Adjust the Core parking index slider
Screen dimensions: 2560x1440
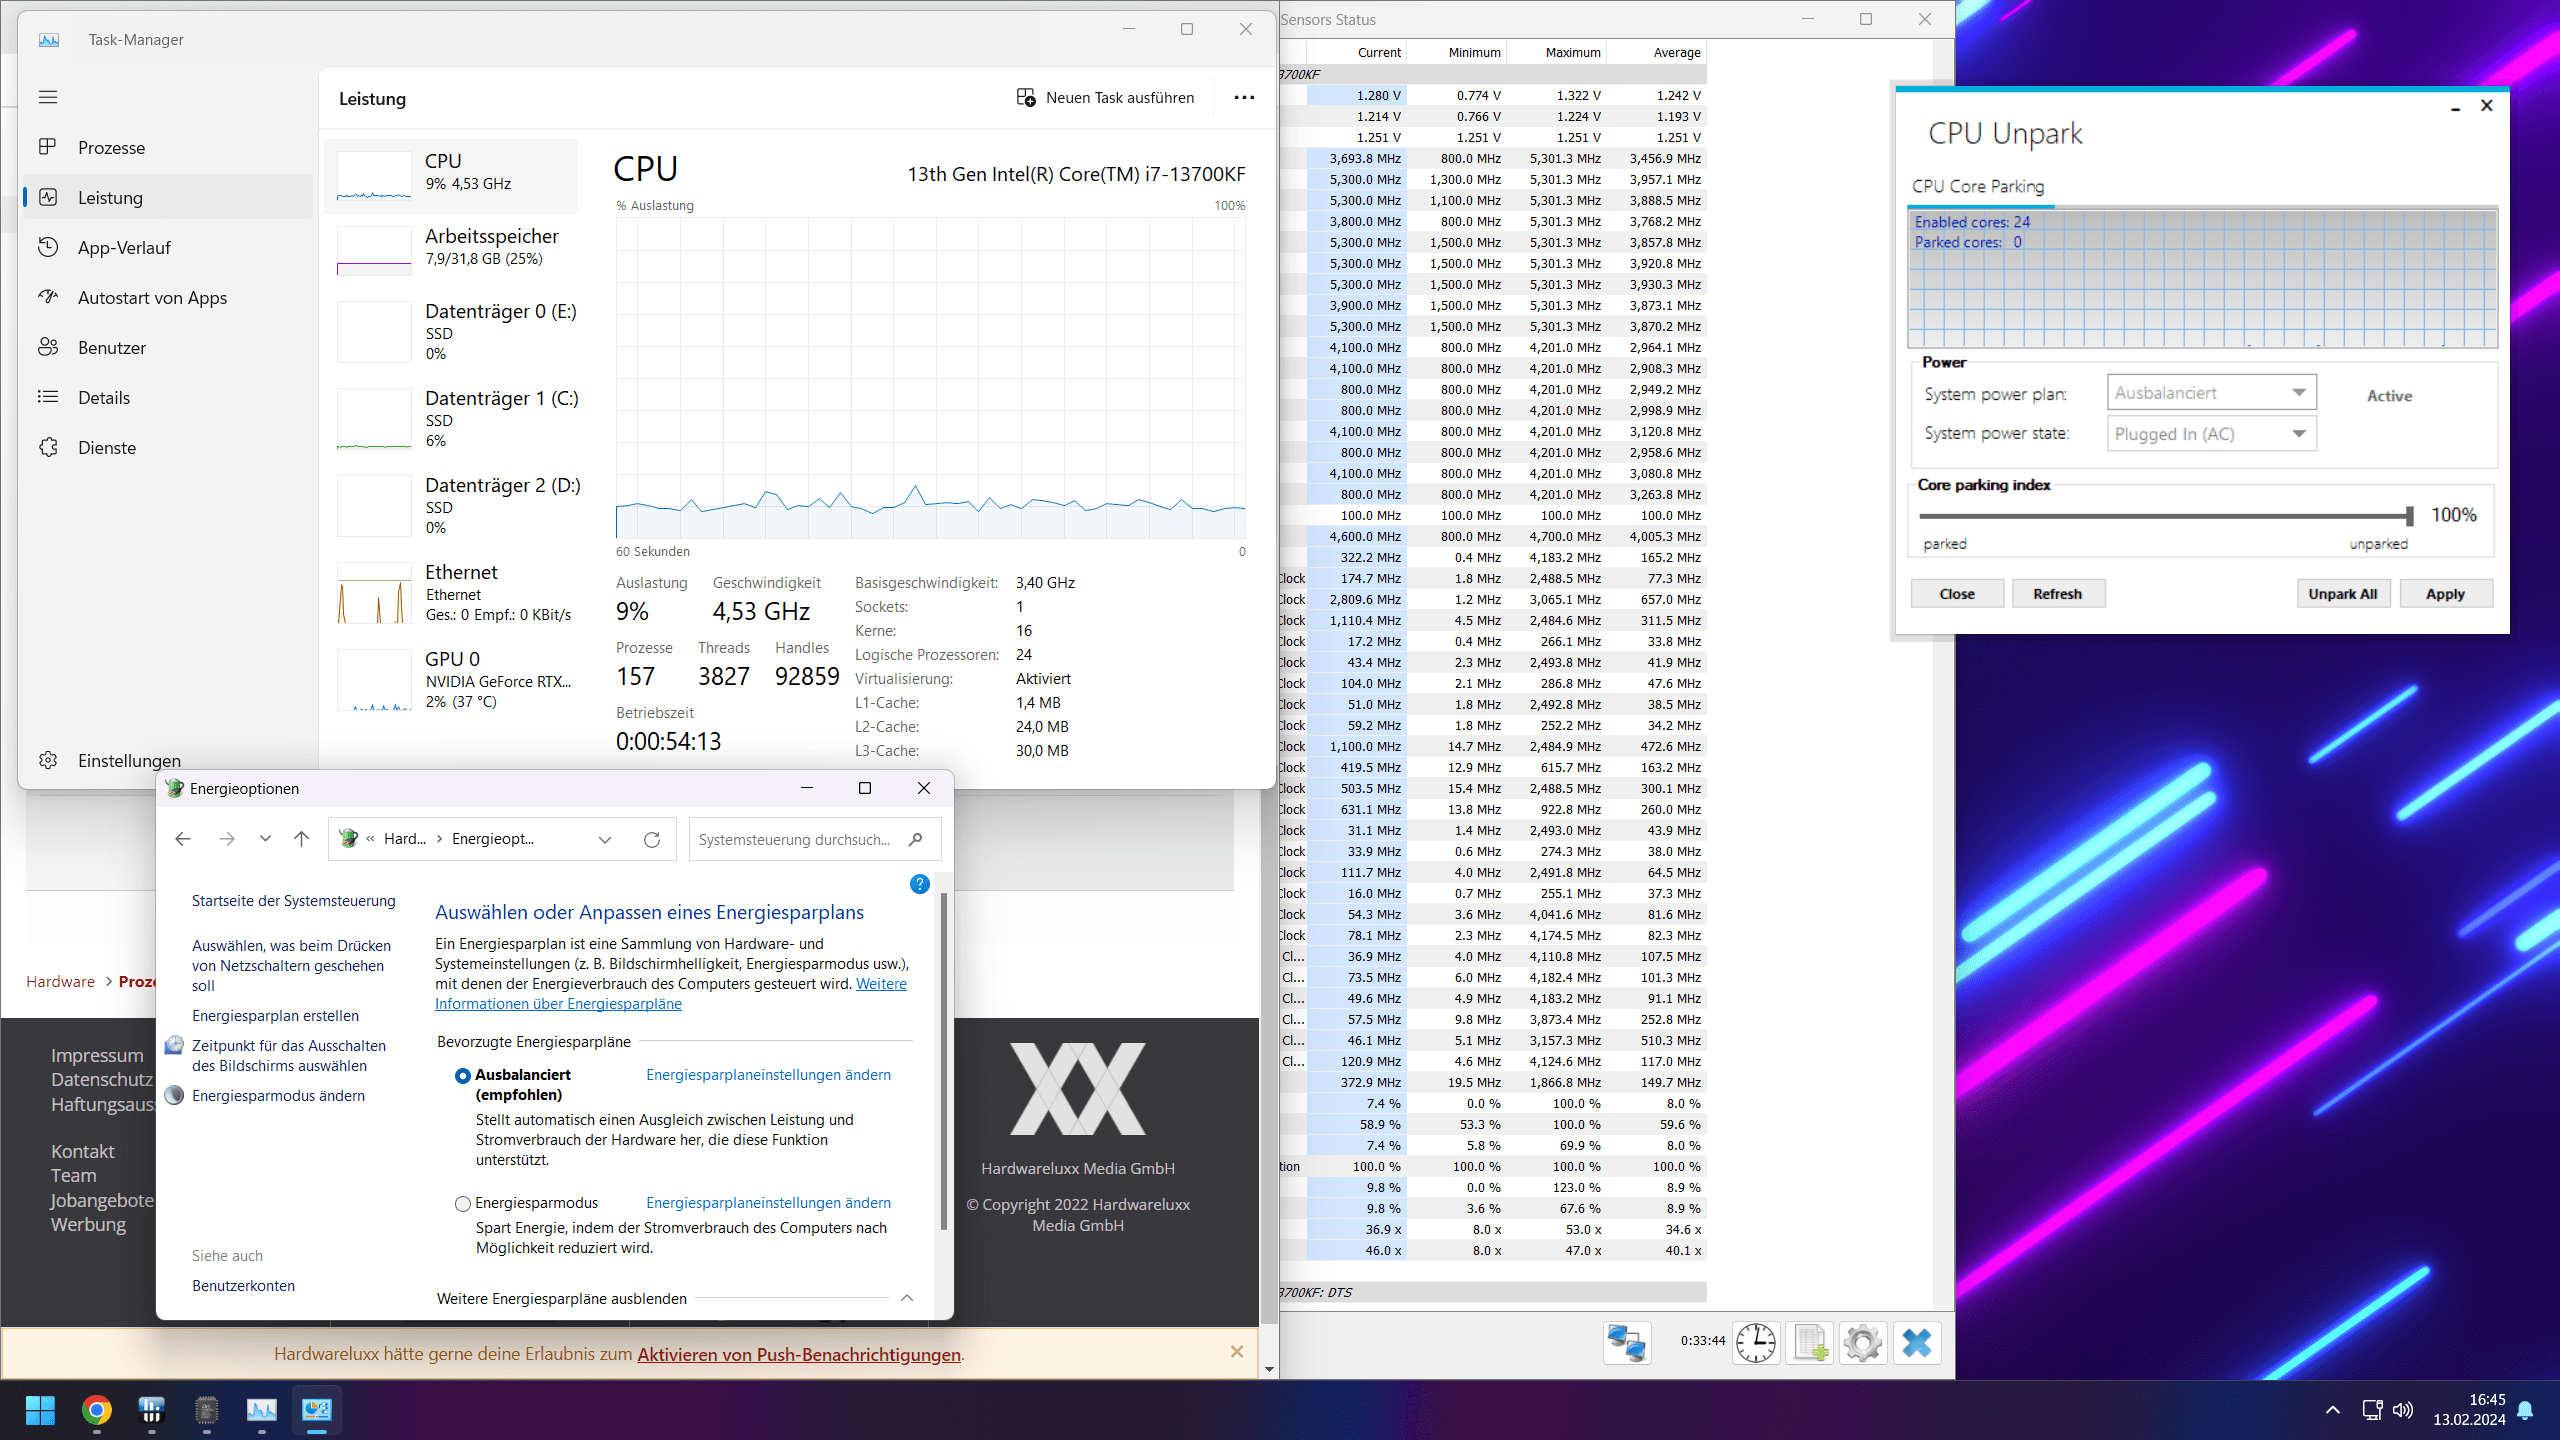tap(2409, 516)
